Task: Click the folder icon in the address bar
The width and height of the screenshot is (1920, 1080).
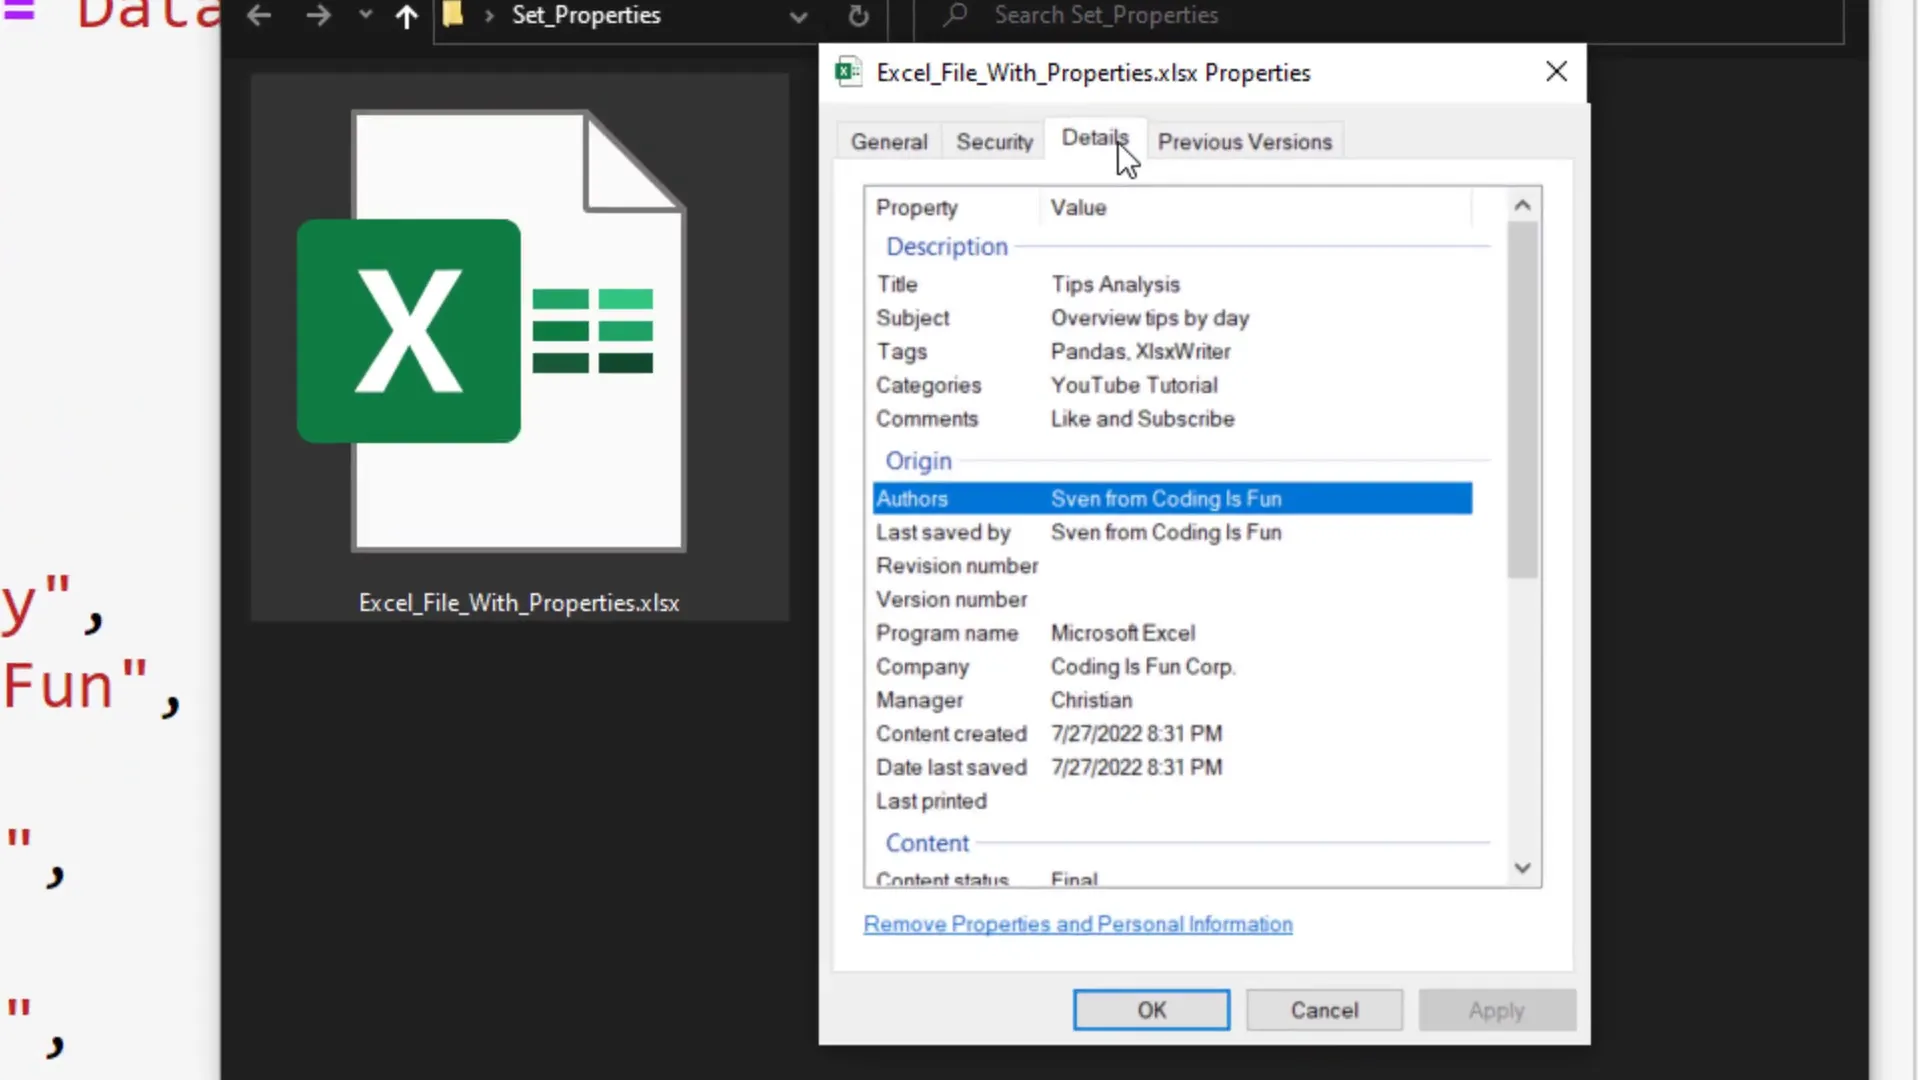Action: pyautogui.click(x=452, y=15)
